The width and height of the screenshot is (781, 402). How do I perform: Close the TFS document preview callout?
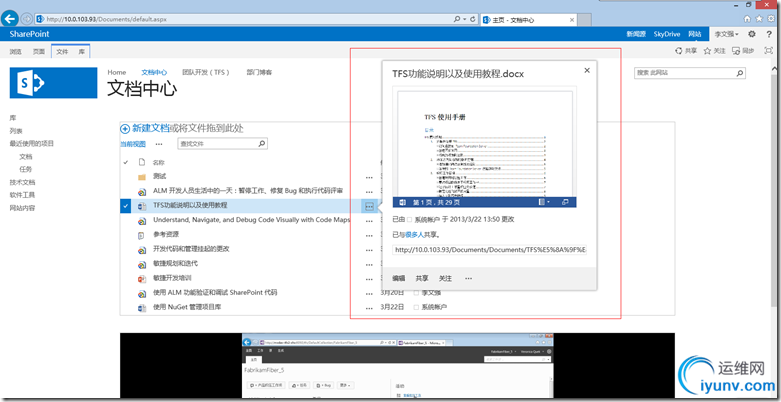click(587, 70)
